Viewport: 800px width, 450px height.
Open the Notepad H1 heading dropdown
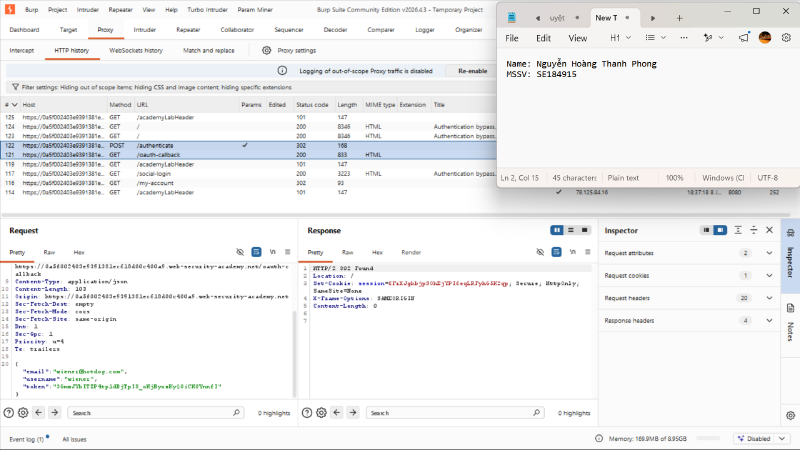click(x=620, y=38)
